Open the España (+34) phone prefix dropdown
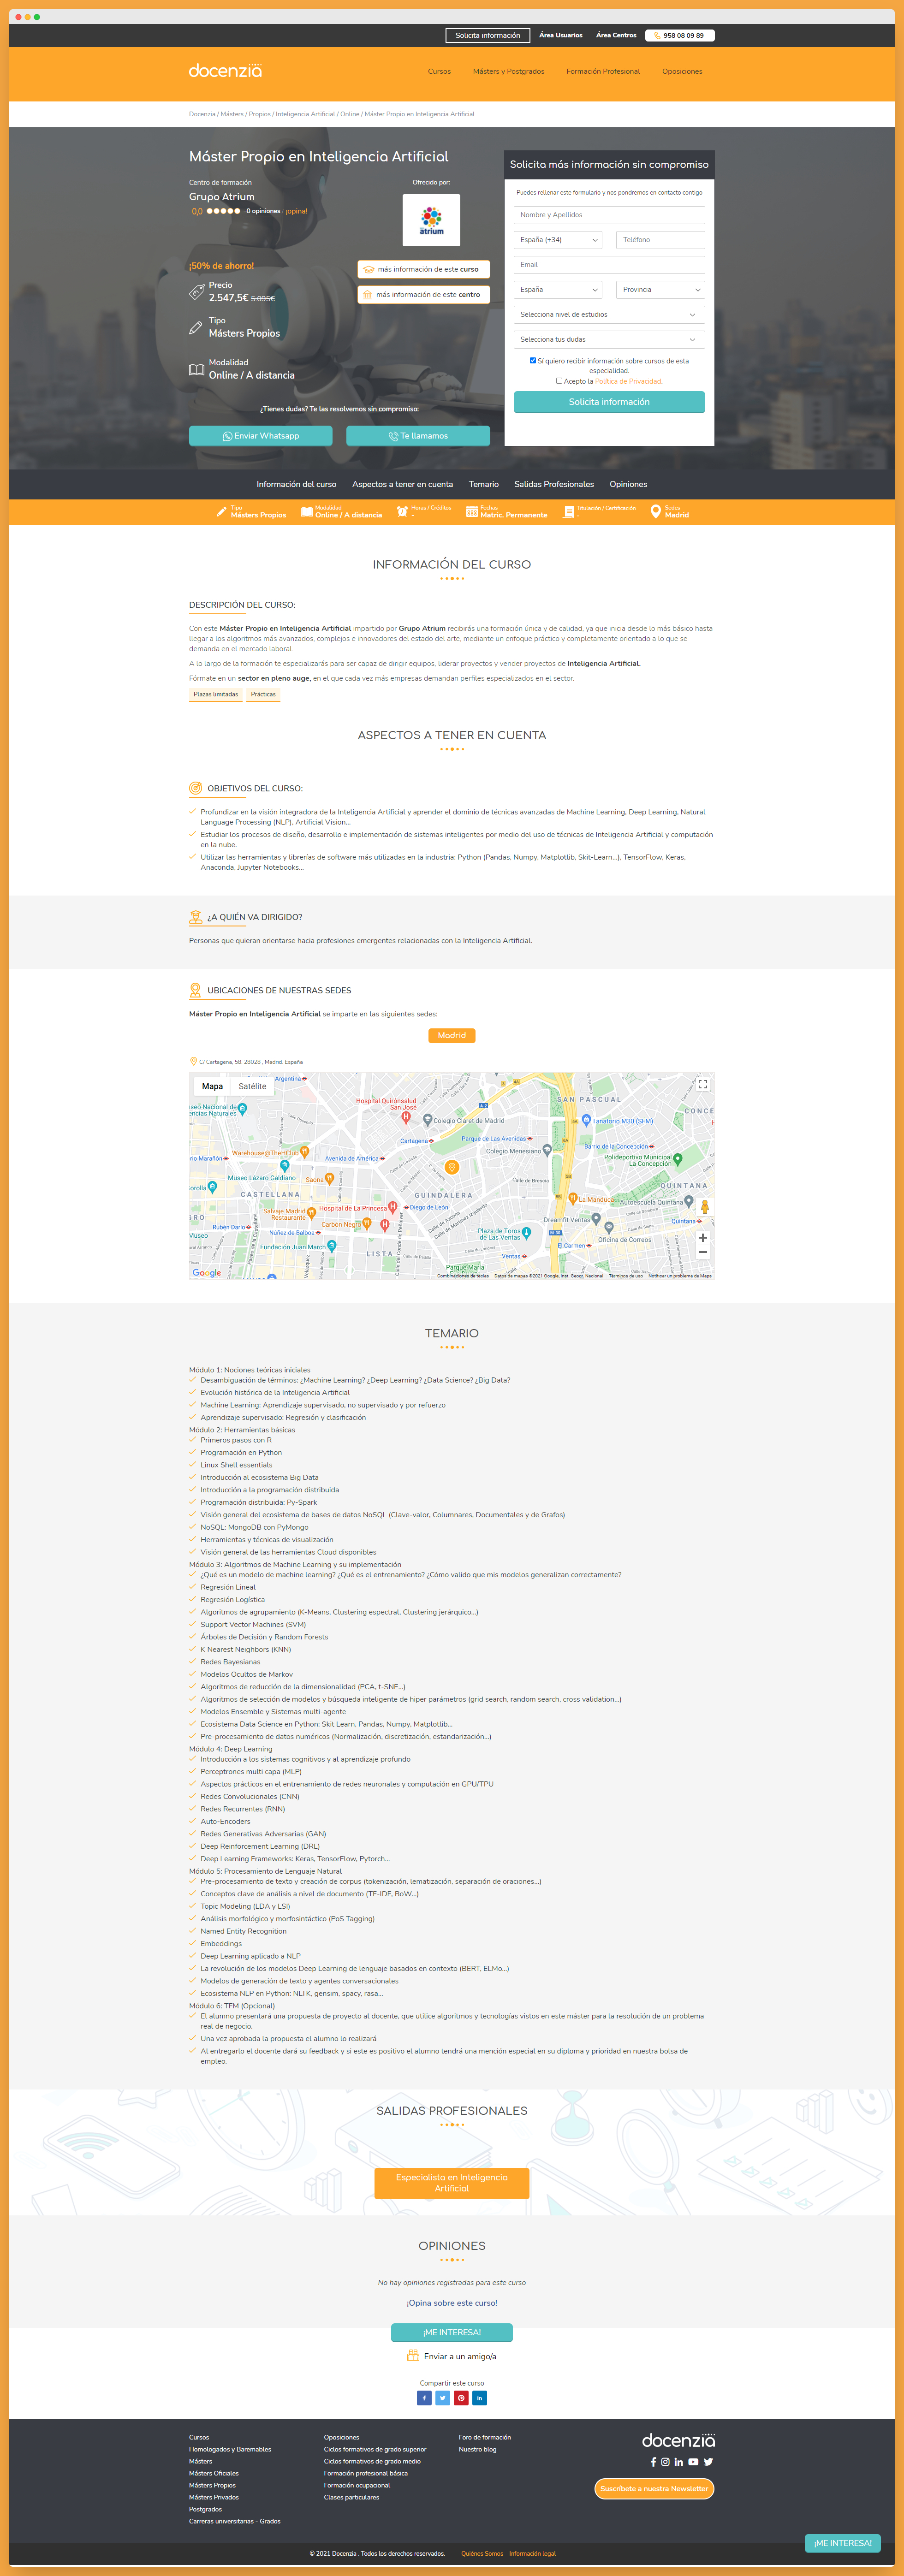This screenshot has height=2576, width=904. (x=558, y=240)
